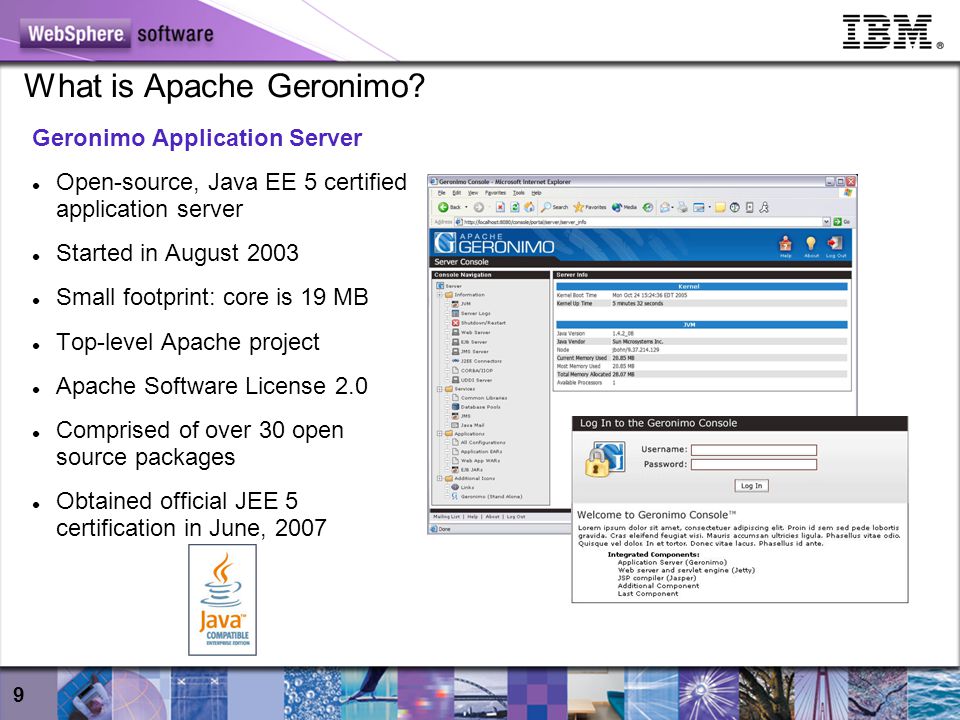Click the Print icon in browser toolbar
This screenshot has height=720, width=960.
[683, 208]
